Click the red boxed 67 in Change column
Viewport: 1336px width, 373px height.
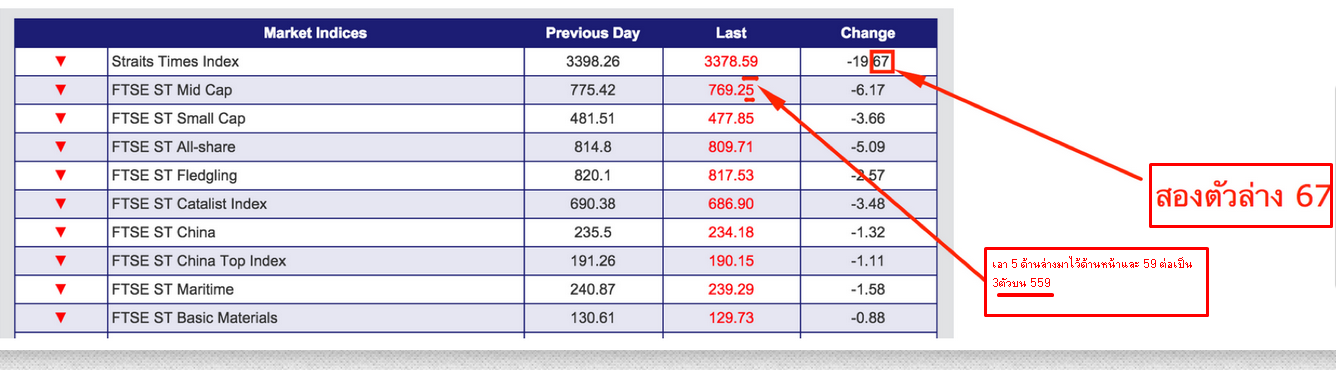click(881, 62)
